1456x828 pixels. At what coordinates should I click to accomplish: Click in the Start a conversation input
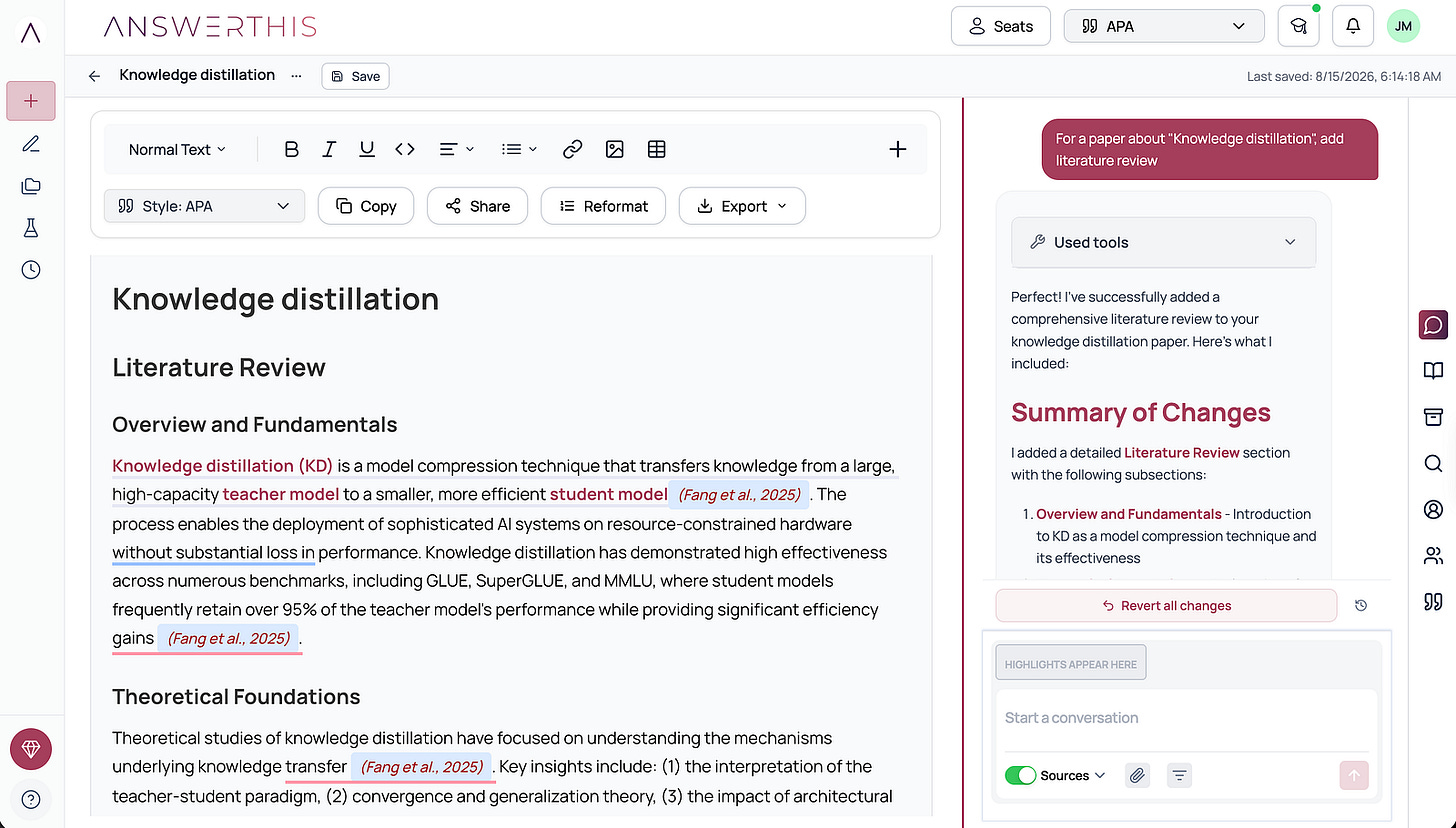click(x=1186, y=718)
